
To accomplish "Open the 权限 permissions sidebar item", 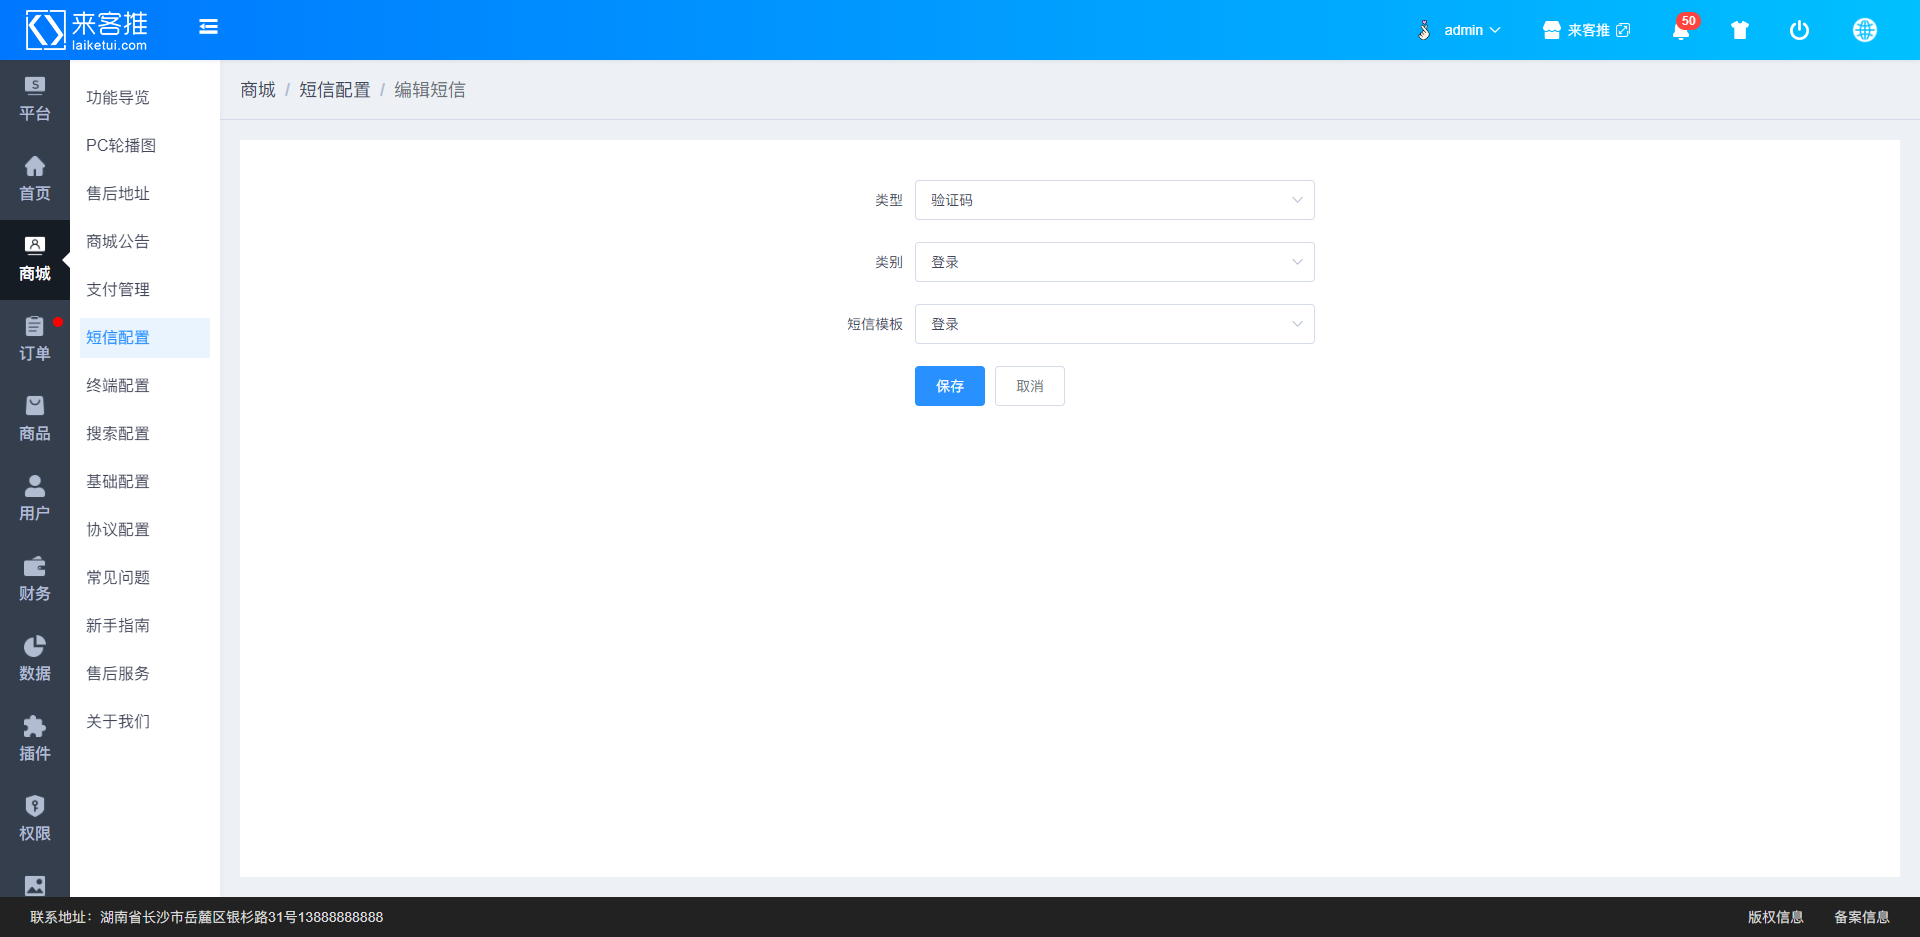I will (35, 819).
